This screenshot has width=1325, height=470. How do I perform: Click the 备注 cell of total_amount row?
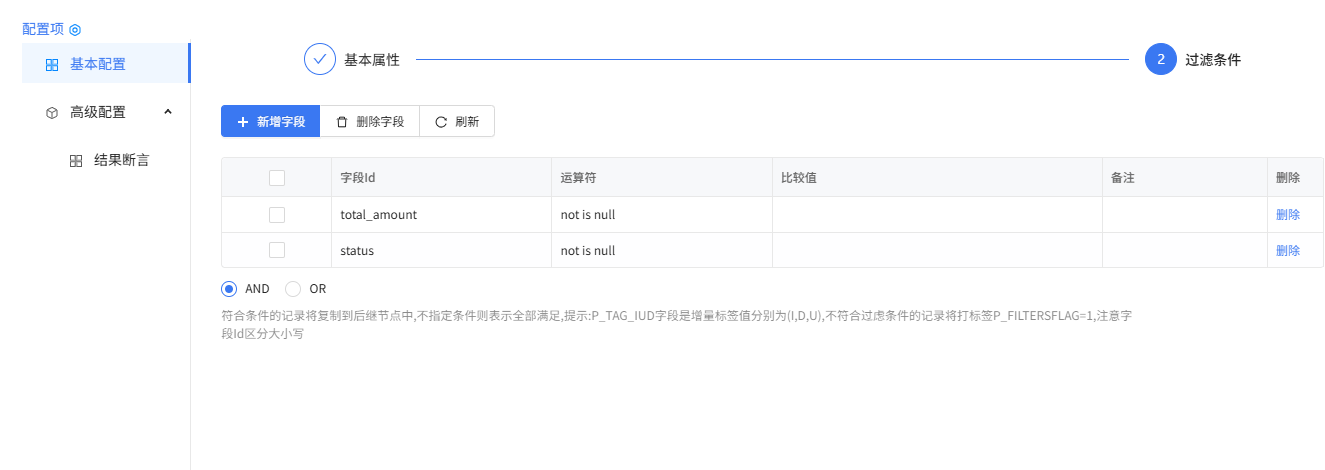[1185, 215]
